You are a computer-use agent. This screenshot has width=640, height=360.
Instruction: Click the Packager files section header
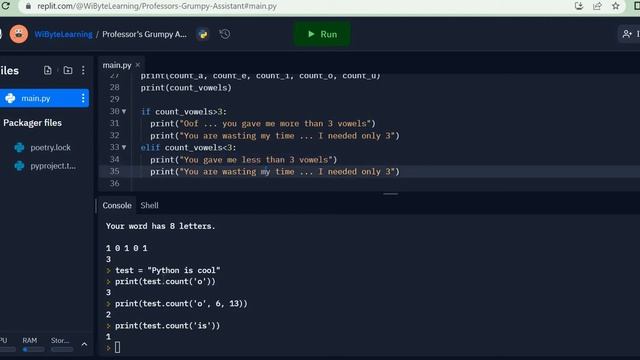tap(33, 123)
